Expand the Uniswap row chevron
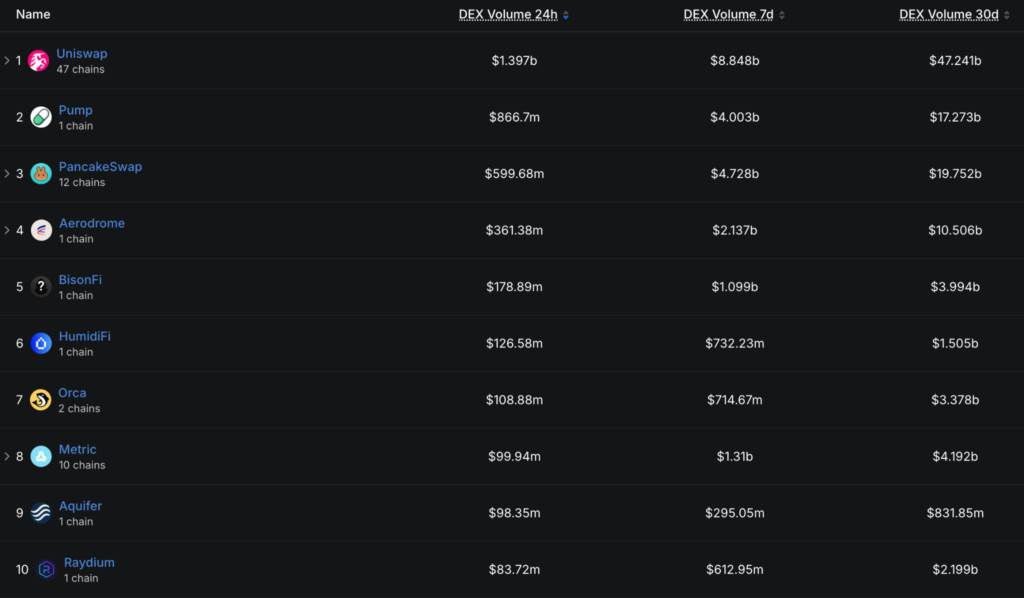Image resolution: width=1024 pixels, height=598 pixels. pyautogui.click(x=7, y=61)
